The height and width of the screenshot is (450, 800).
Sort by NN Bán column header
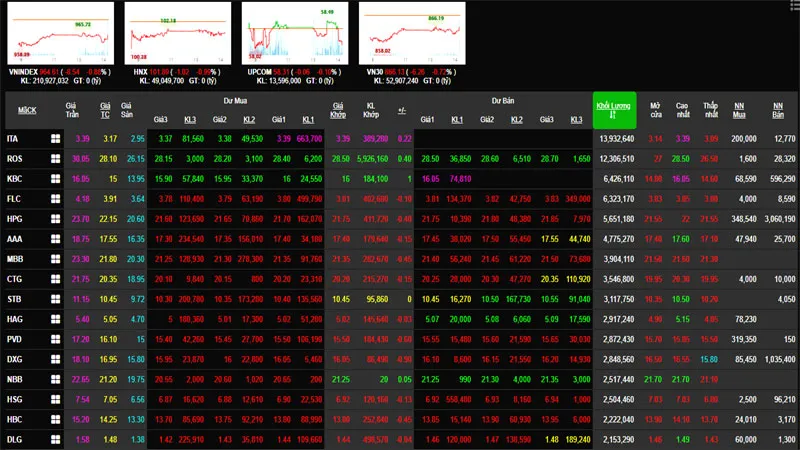click(x=778, y=110)
